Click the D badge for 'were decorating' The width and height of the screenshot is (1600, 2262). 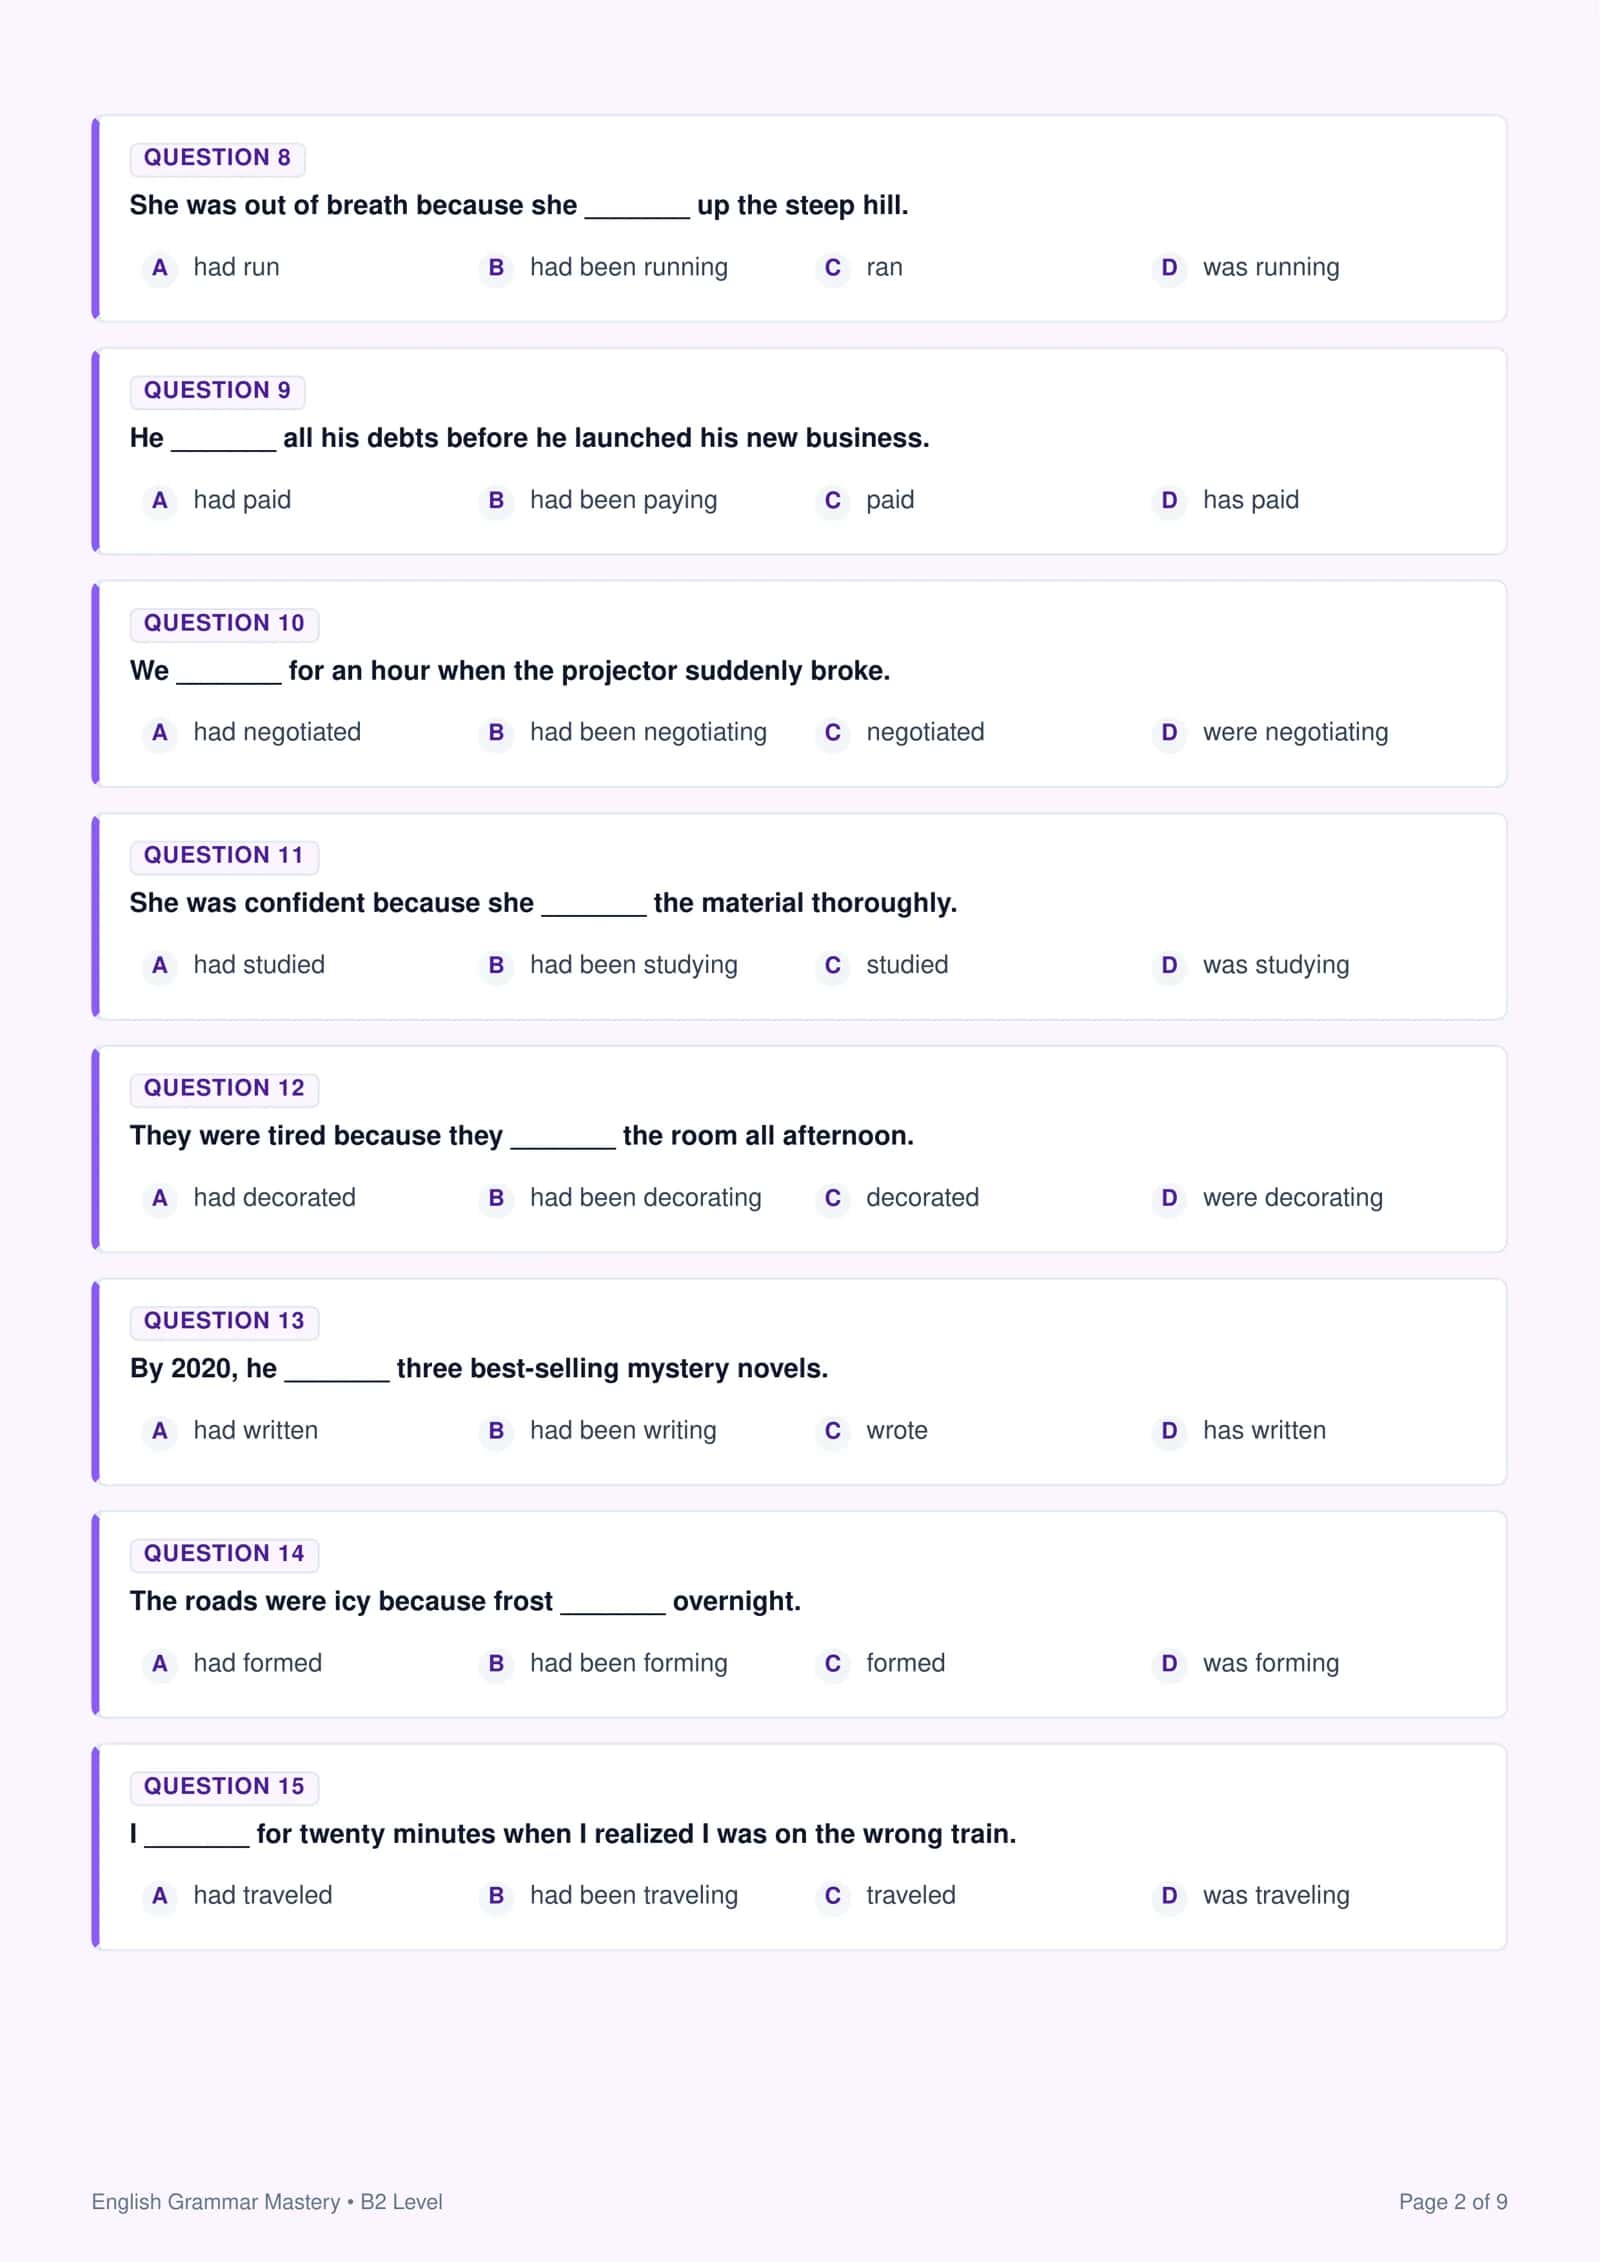pos(1169,1197)
